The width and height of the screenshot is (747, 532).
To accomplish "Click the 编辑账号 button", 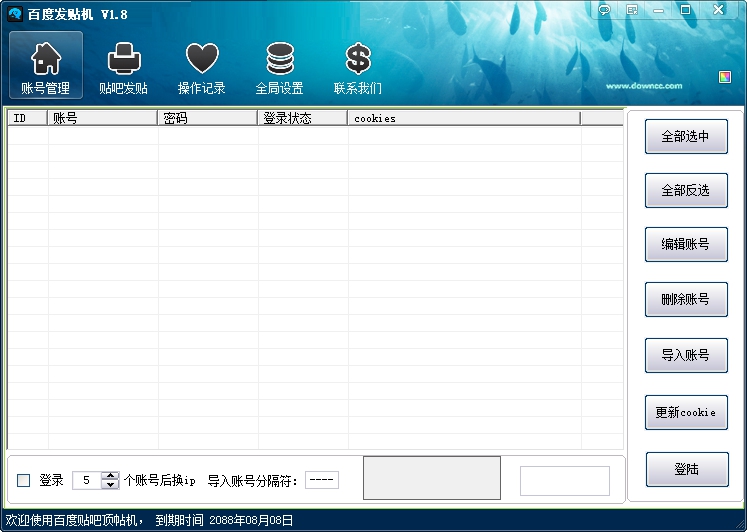I will pos(686,244).
